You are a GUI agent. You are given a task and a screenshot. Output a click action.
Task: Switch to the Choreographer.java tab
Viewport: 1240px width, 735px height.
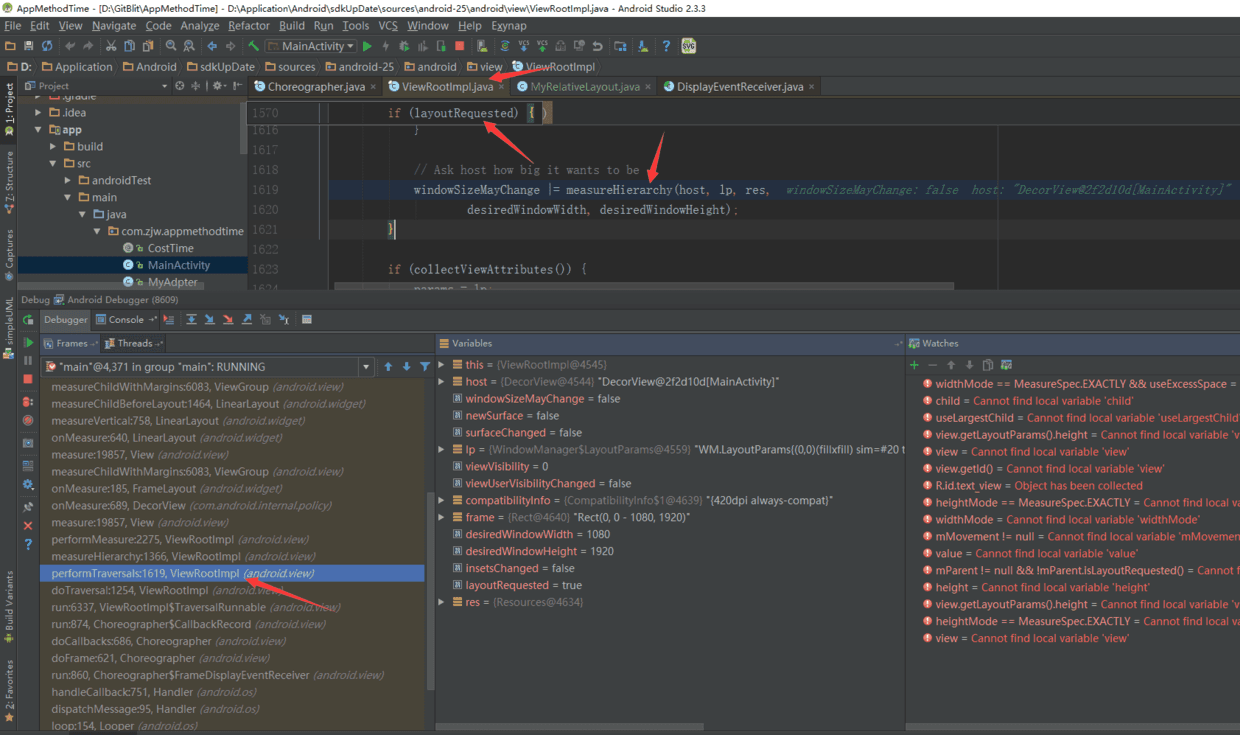315,87
